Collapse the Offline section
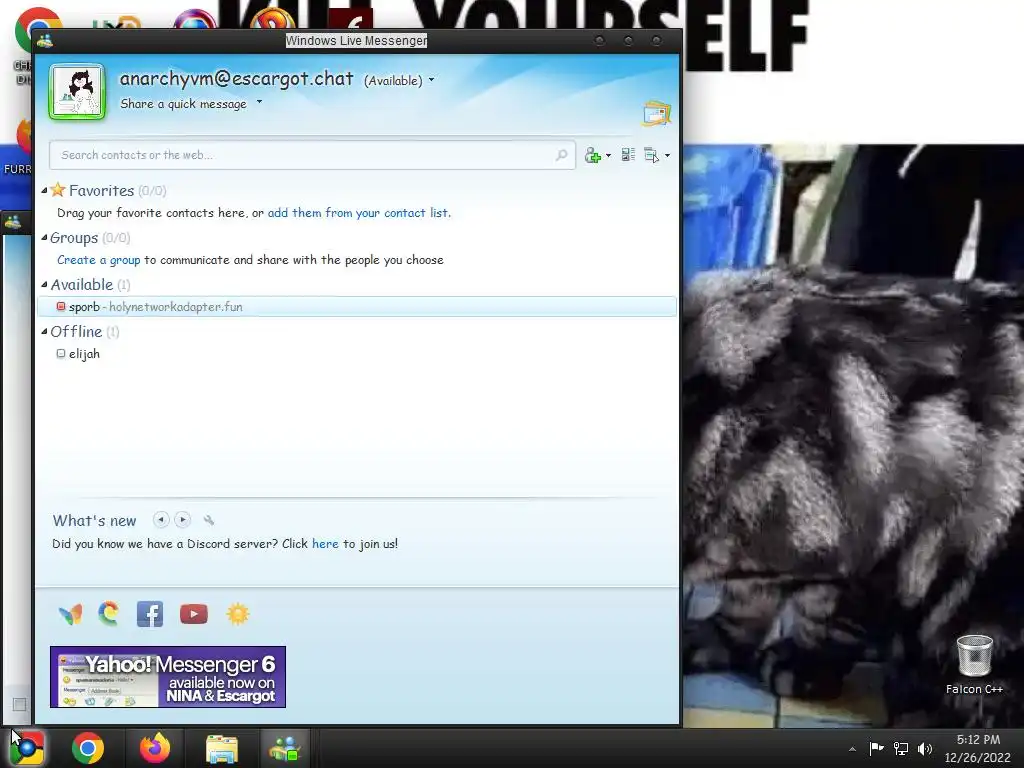Image resolution: width=1024 pixels, height=768 pixels. (x=44, y=332)
